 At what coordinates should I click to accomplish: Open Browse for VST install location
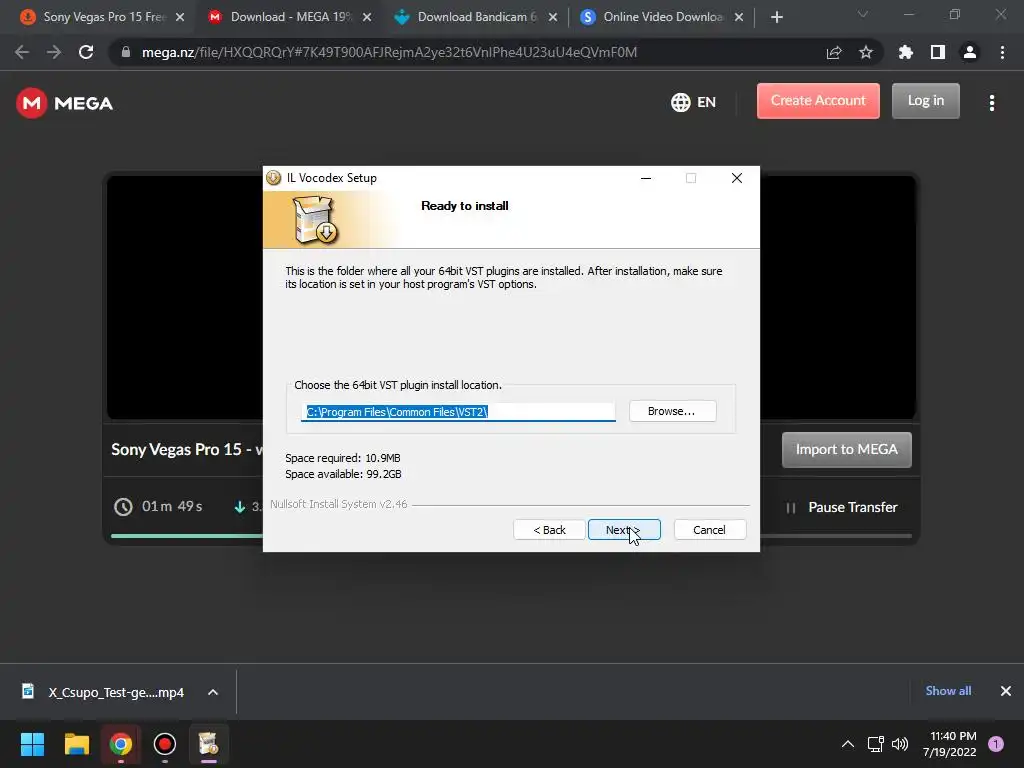[672, 411]
